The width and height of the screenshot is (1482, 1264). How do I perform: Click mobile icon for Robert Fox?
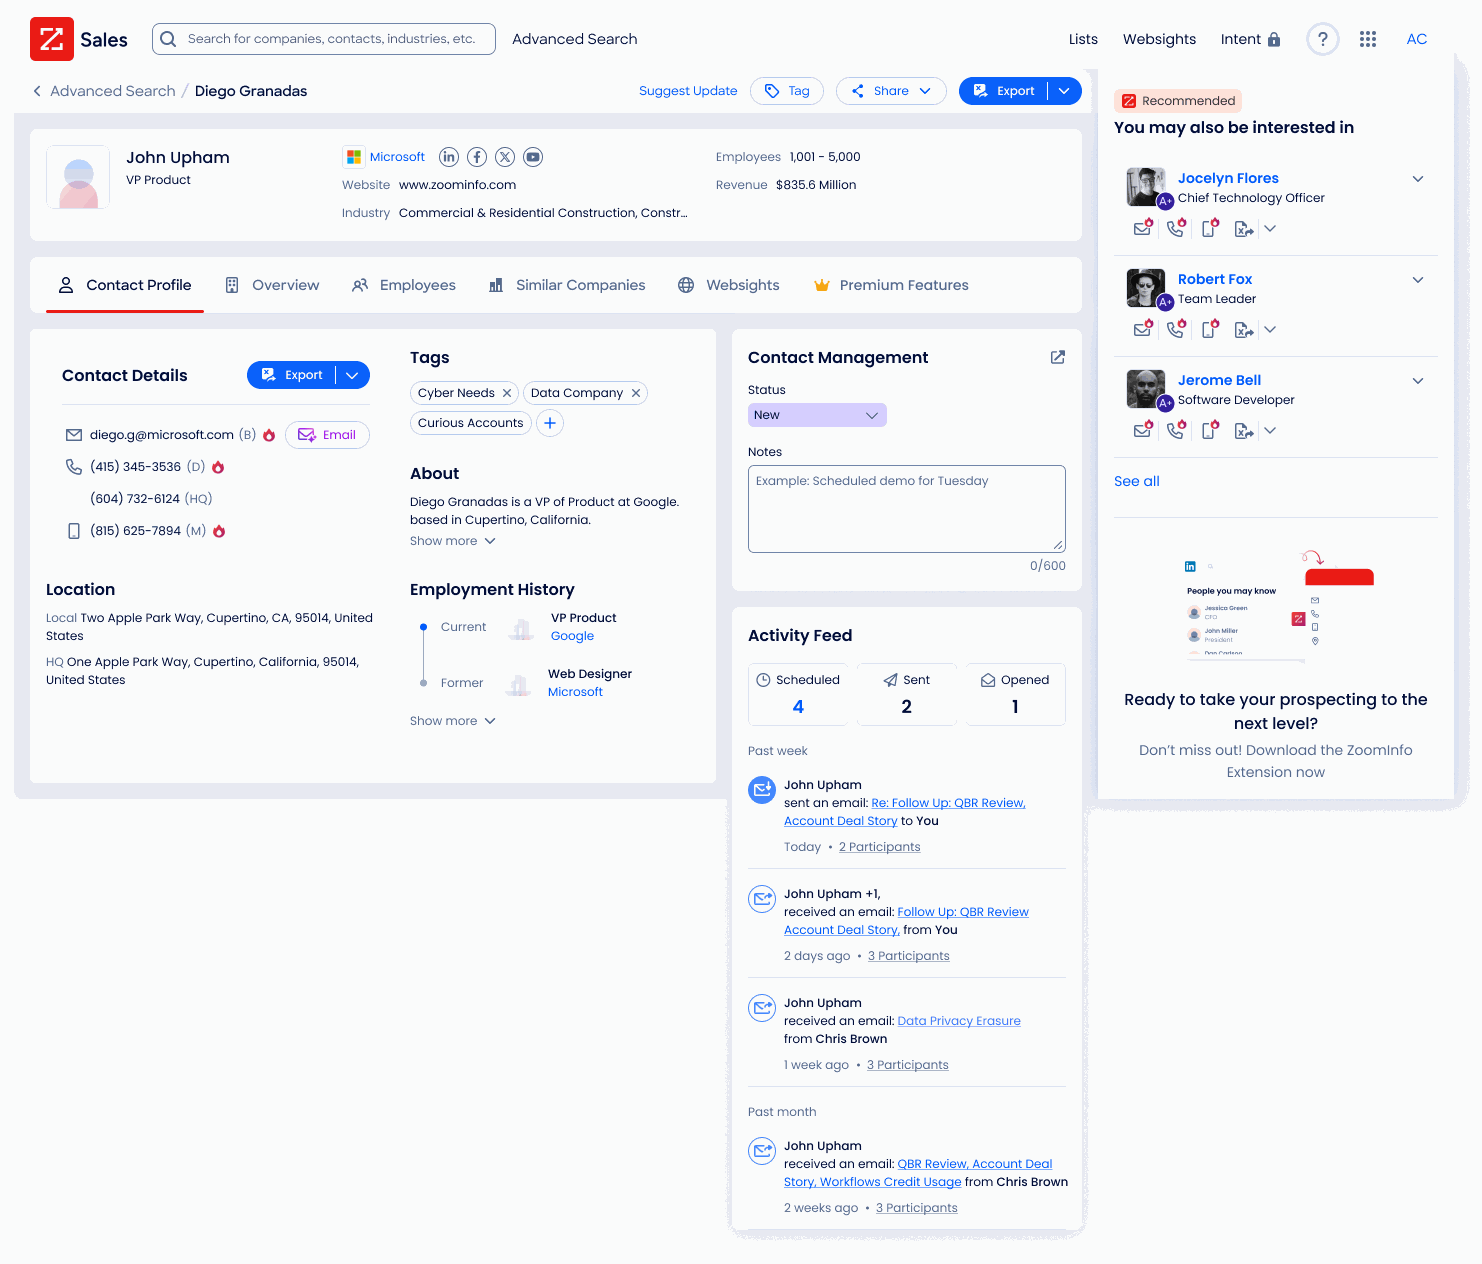(x=1210, y=329)
